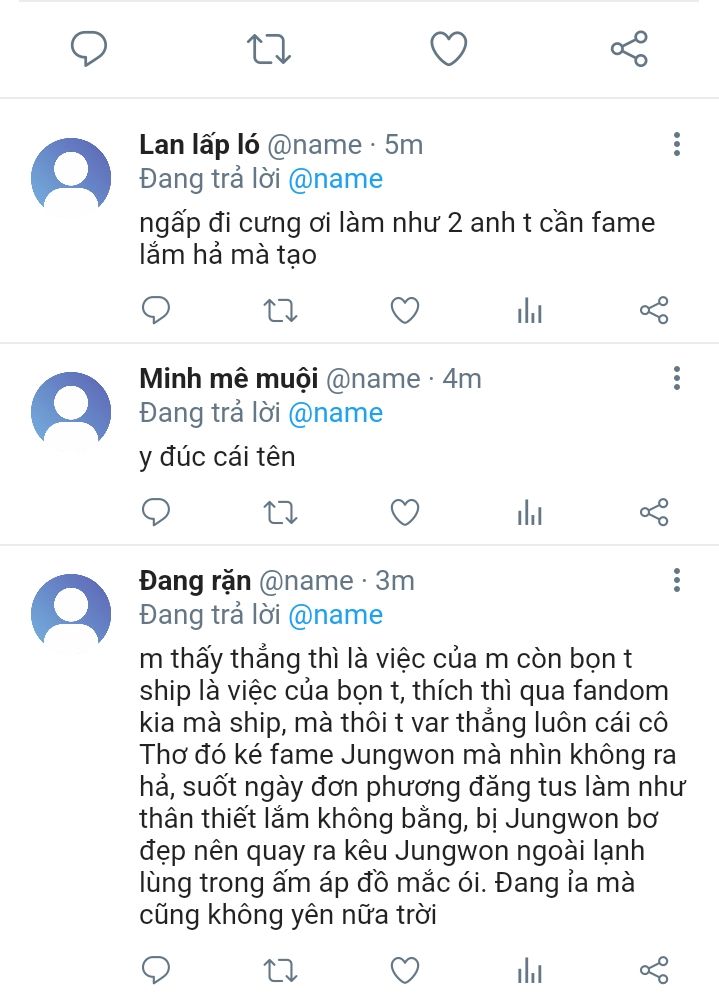719x994 pixels.
Task: Open Lan lấp ló's profile name
Action: pyautogui.click(x=199, y=145)
